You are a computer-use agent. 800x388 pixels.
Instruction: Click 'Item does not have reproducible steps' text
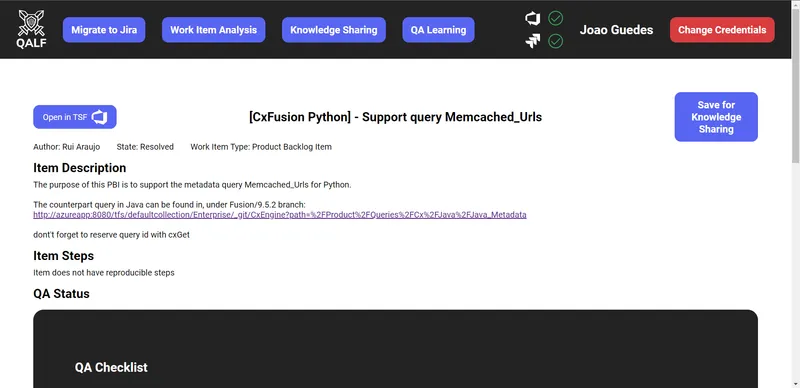click(x=104, y=273)
